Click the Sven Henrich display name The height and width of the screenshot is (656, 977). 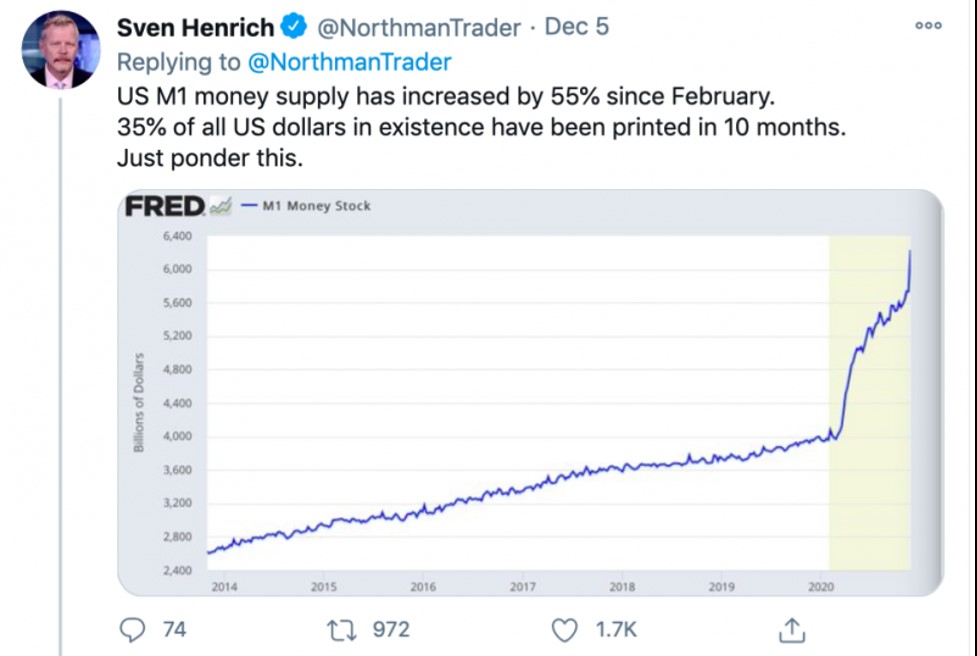pyautogui.click(x=195, y=27)
